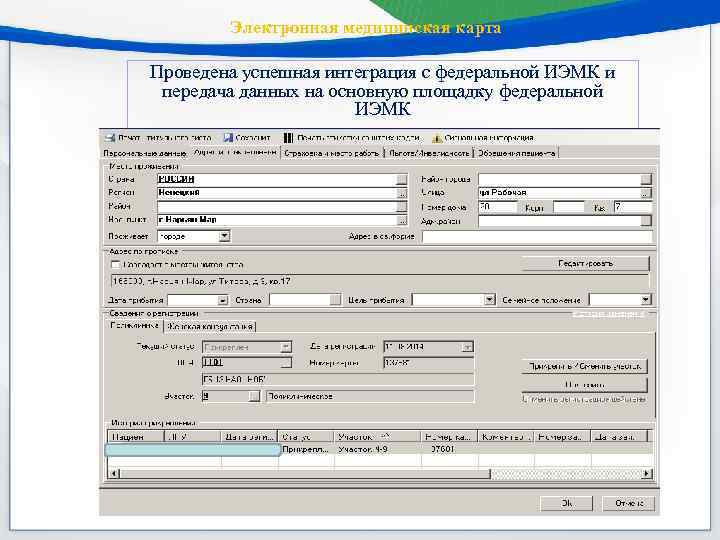Click the Адрес в св. форме field
This screenshot has height=540, width=720.
537,237
